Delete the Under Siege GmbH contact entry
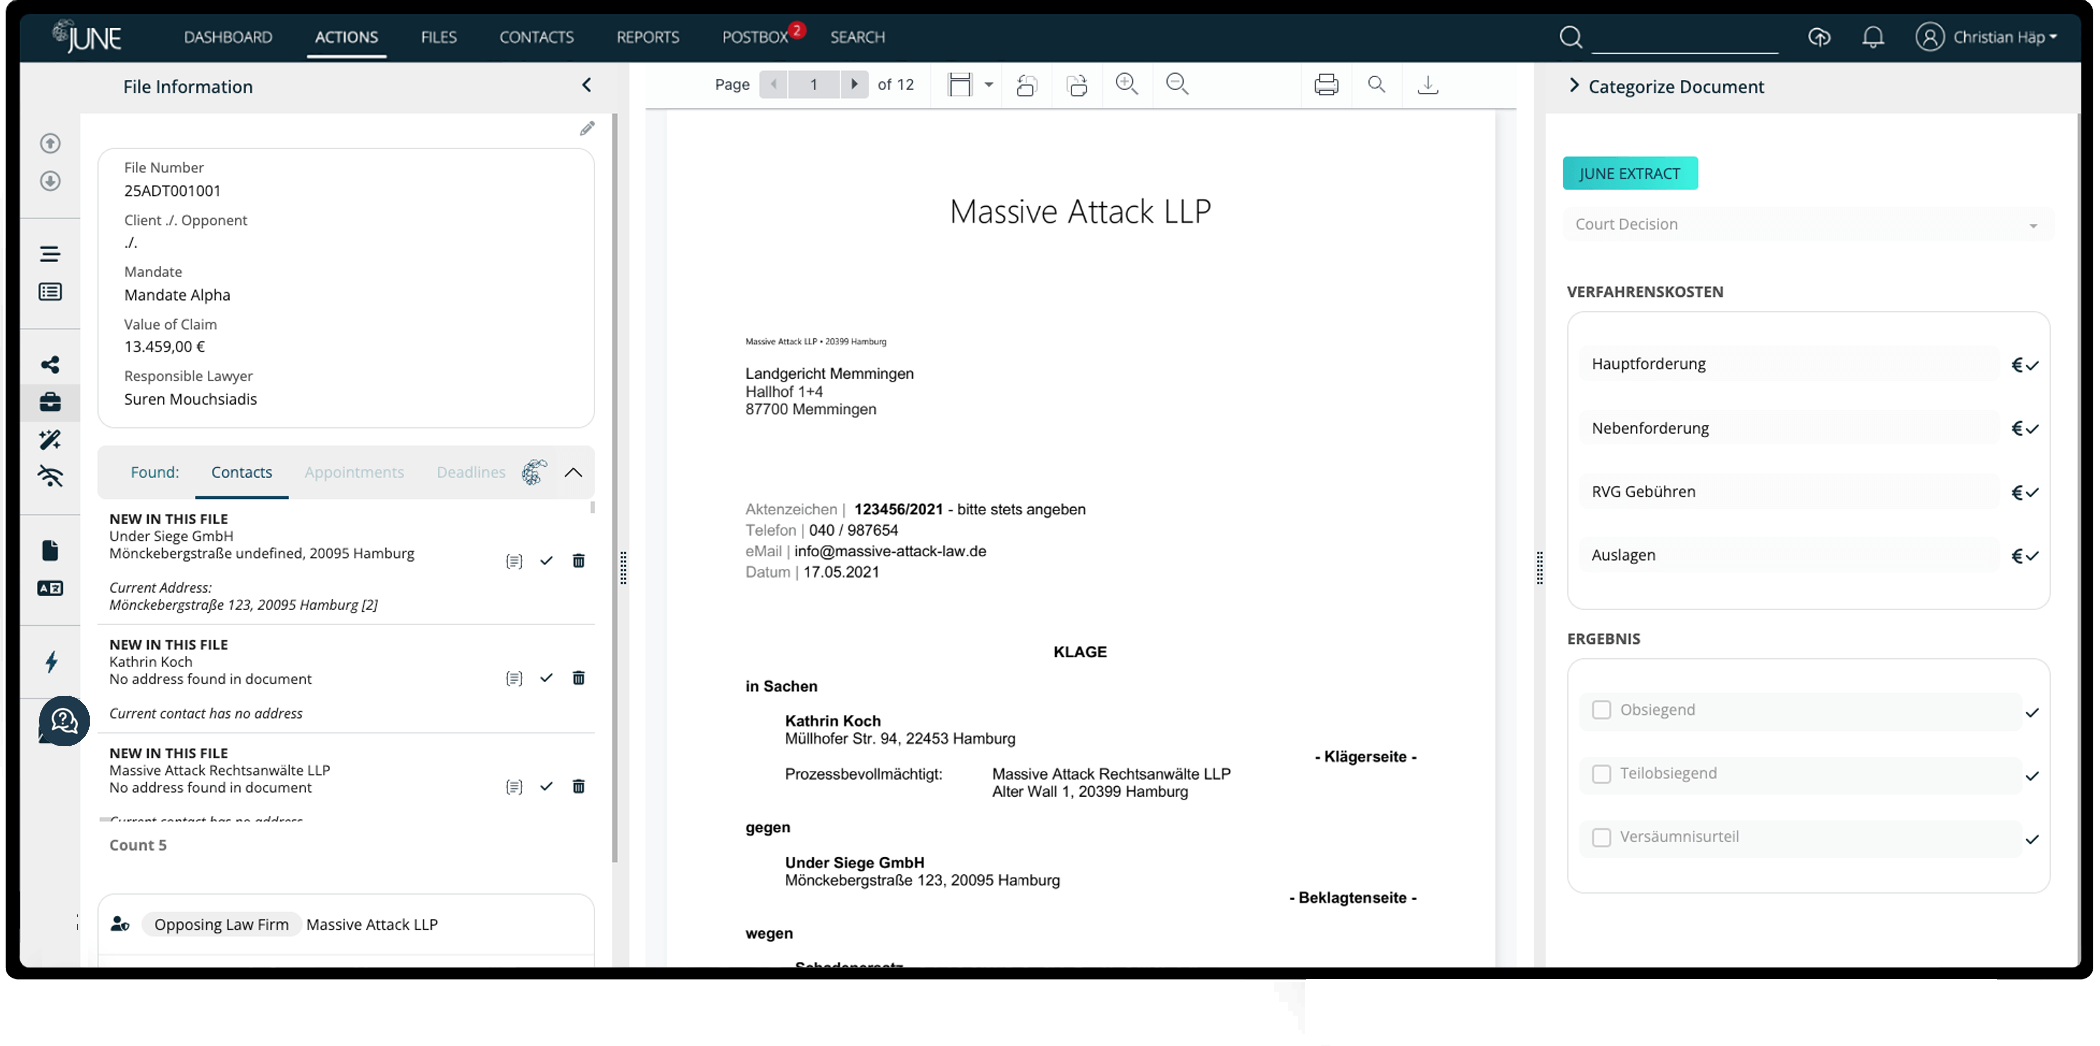 coord(578,561)
